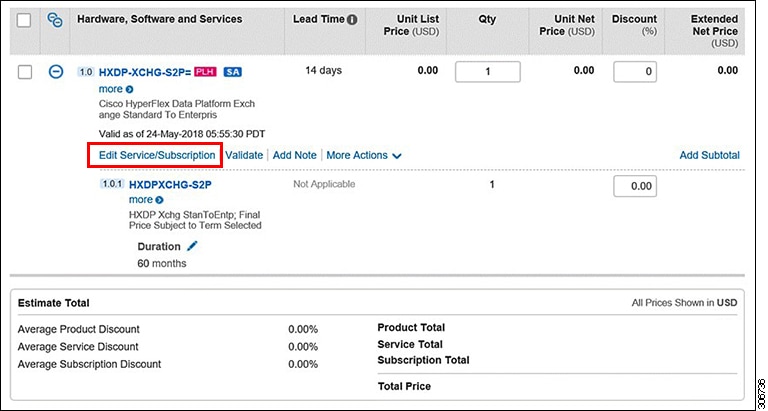Viewport: 768px width, 411px height.
Task: Select the HXDP-XCHG-S2P= line checkbox
Action: tap(24, 73)
